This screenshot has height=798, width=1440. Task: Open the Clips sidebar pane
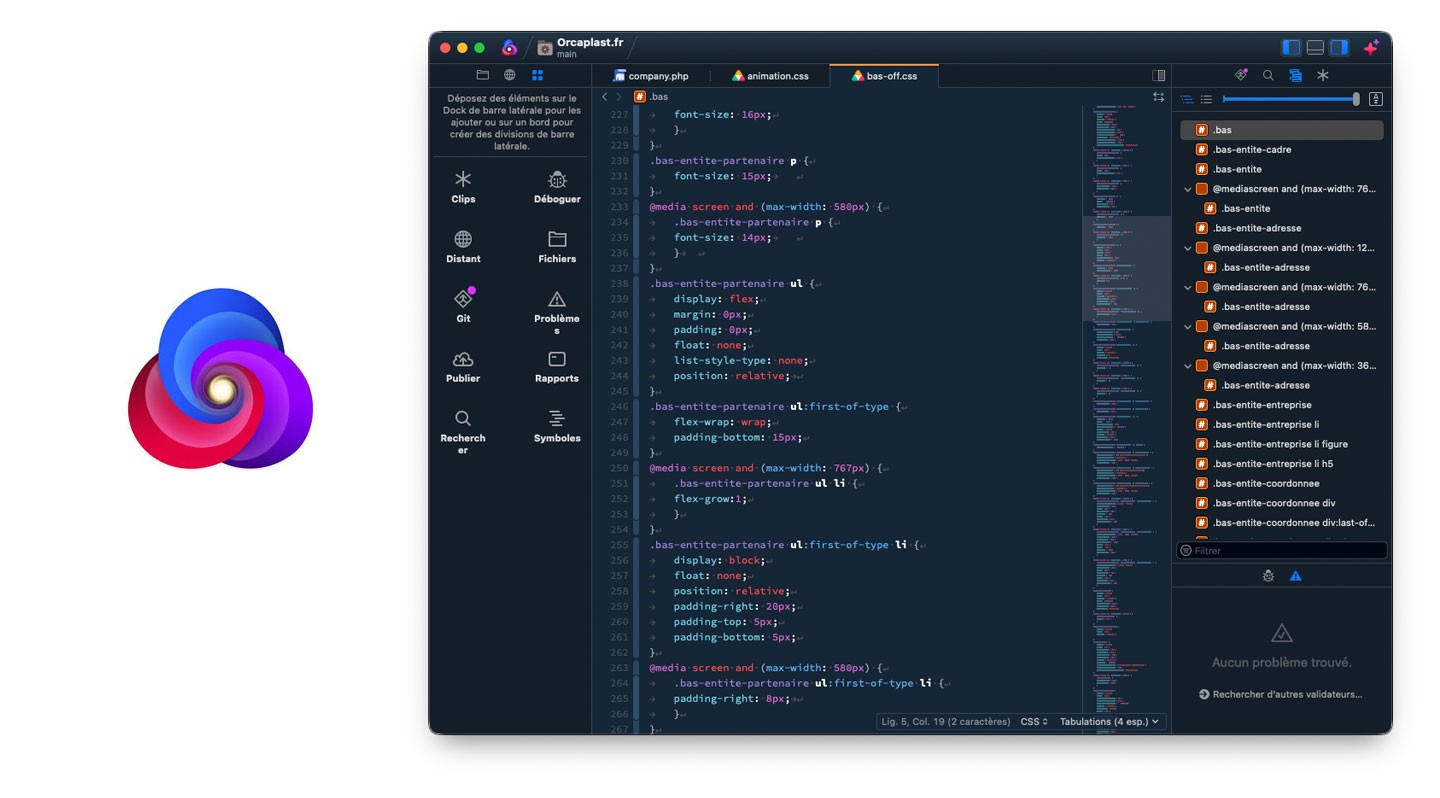(463, 186)
